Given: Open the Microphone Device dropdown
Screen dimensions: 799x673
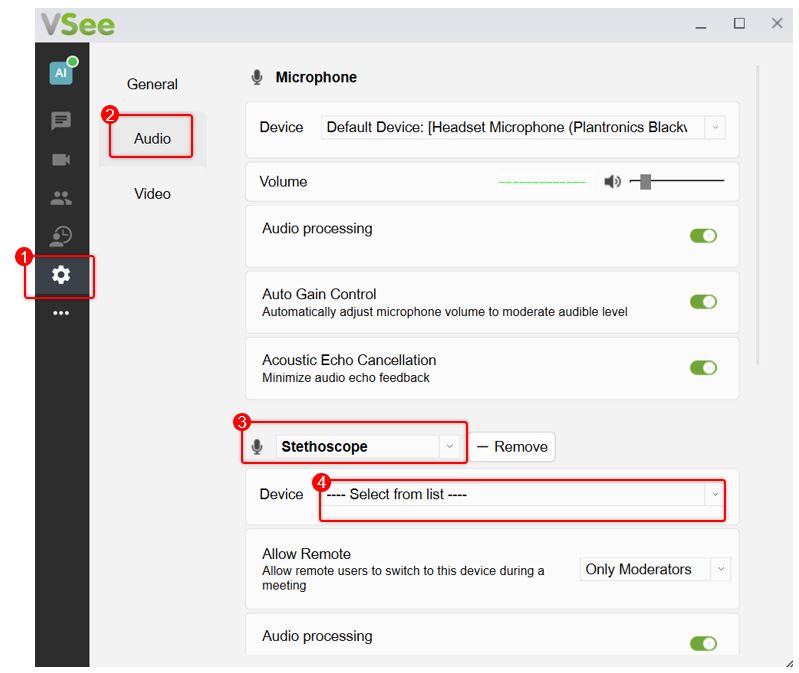Looking at the screenshot, I should [x=523, y=127].
